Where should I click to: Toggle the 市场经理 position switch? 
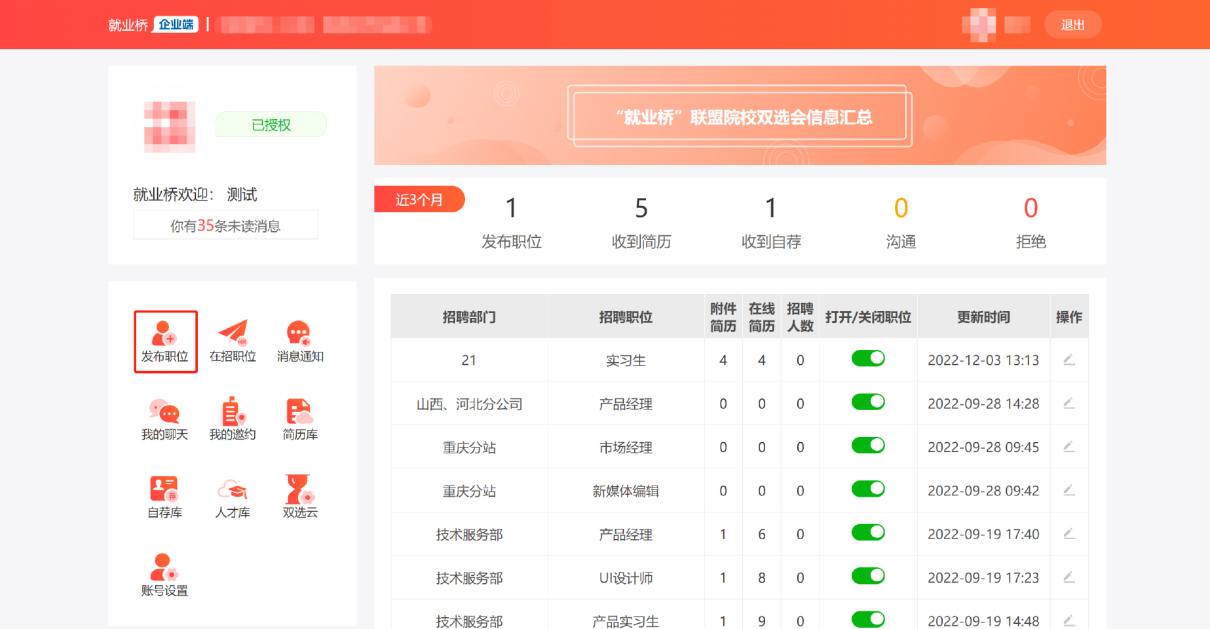[x=868, y=445]
